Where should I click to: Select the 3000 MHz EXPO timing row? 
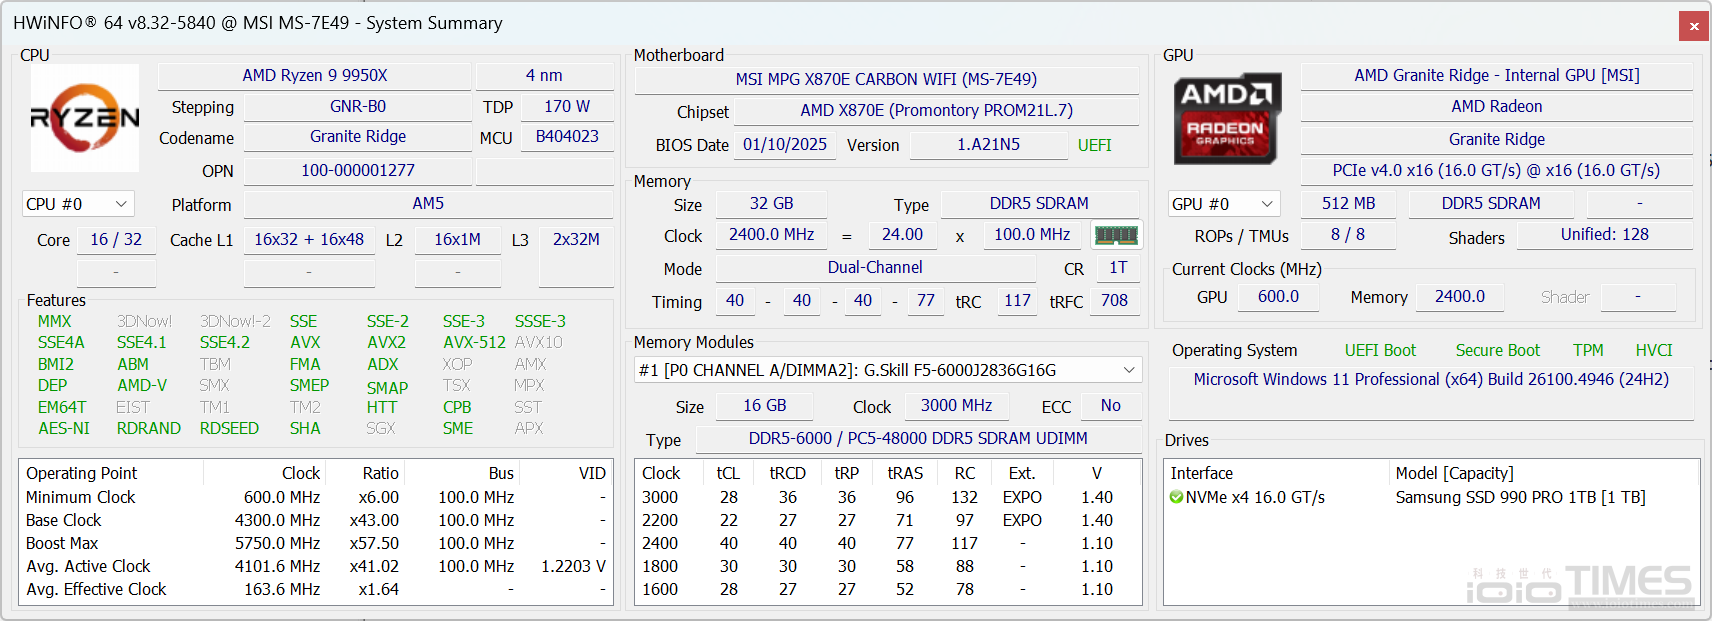pos(886,497)
